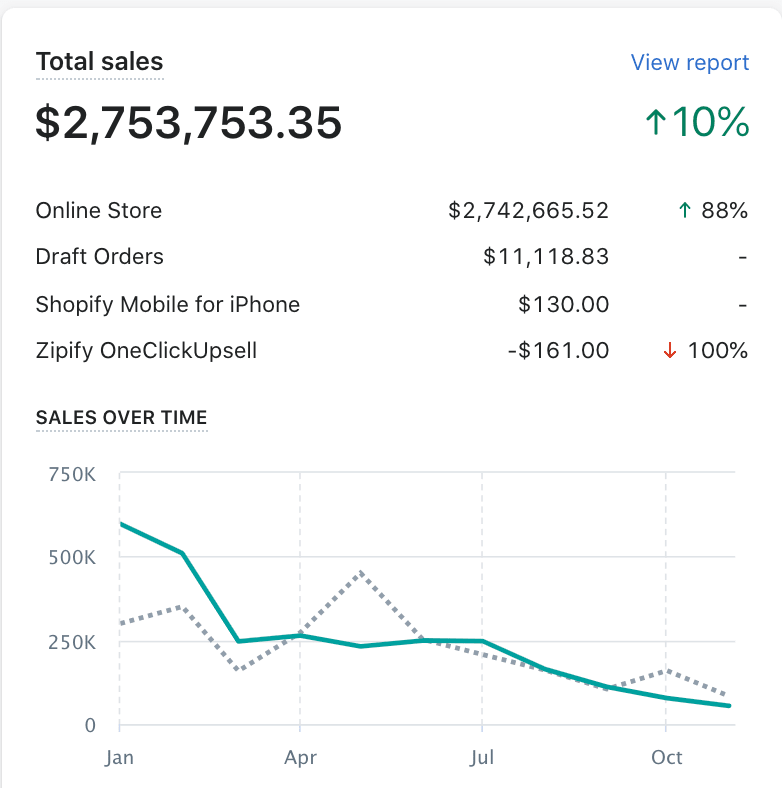Click the green up arrow beside 88%
Viewport: 782px width, 788px height.
684,210
